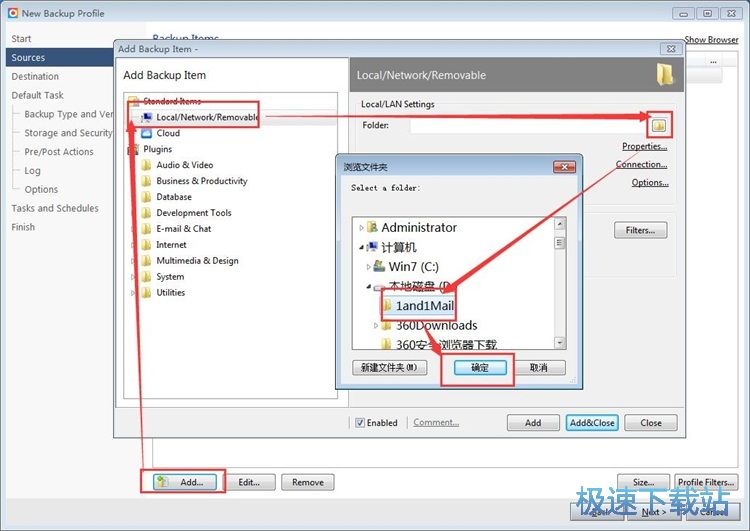Click the Business & Productivity folder icon
750x531 pixels.
point(146,181)
